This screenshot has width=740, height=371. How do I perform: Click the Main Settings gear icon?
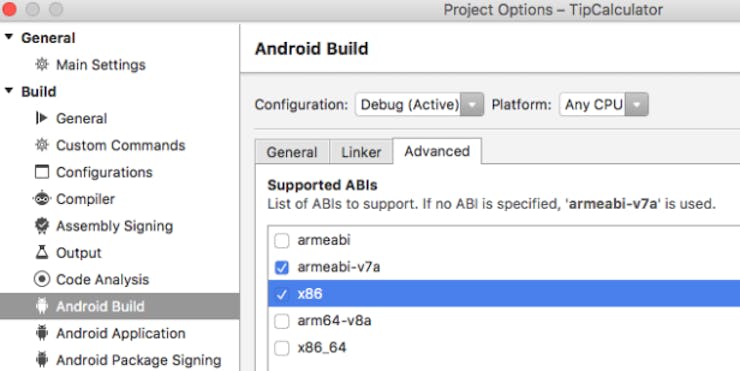pos(42,64)
